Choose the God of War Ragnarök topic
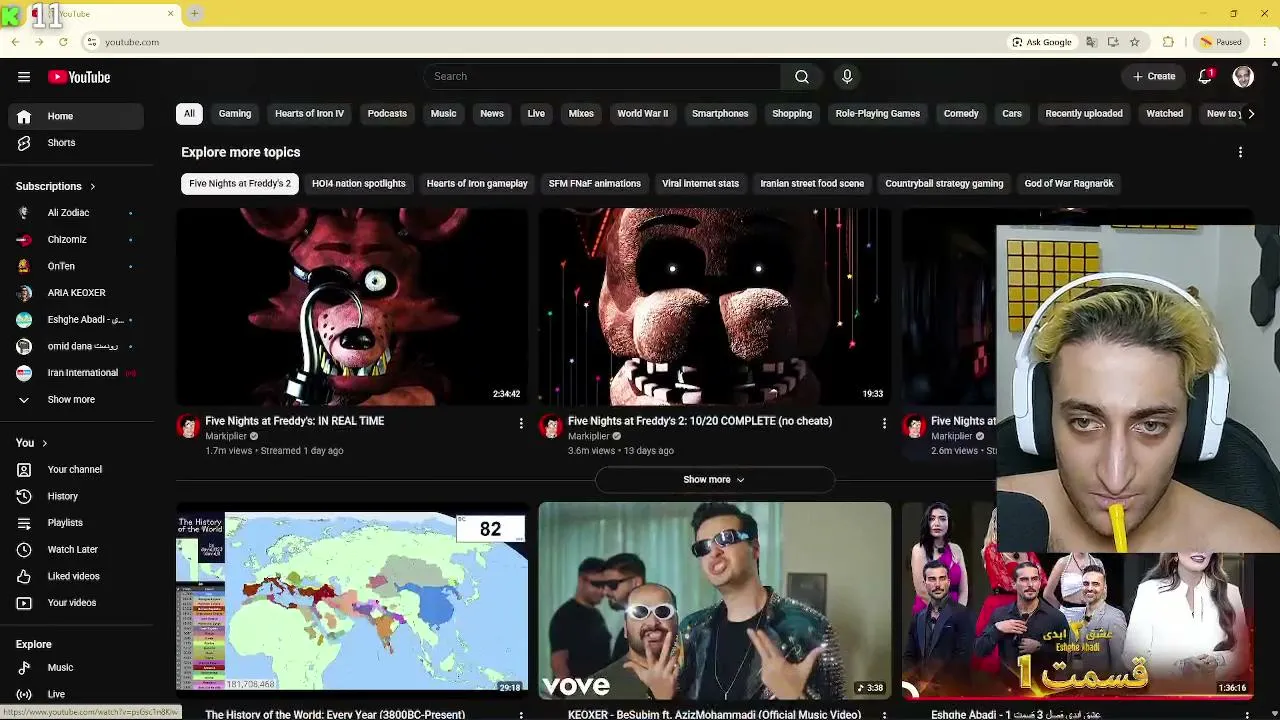Viewport: 1280px width, 720px height. point(1069,184)
